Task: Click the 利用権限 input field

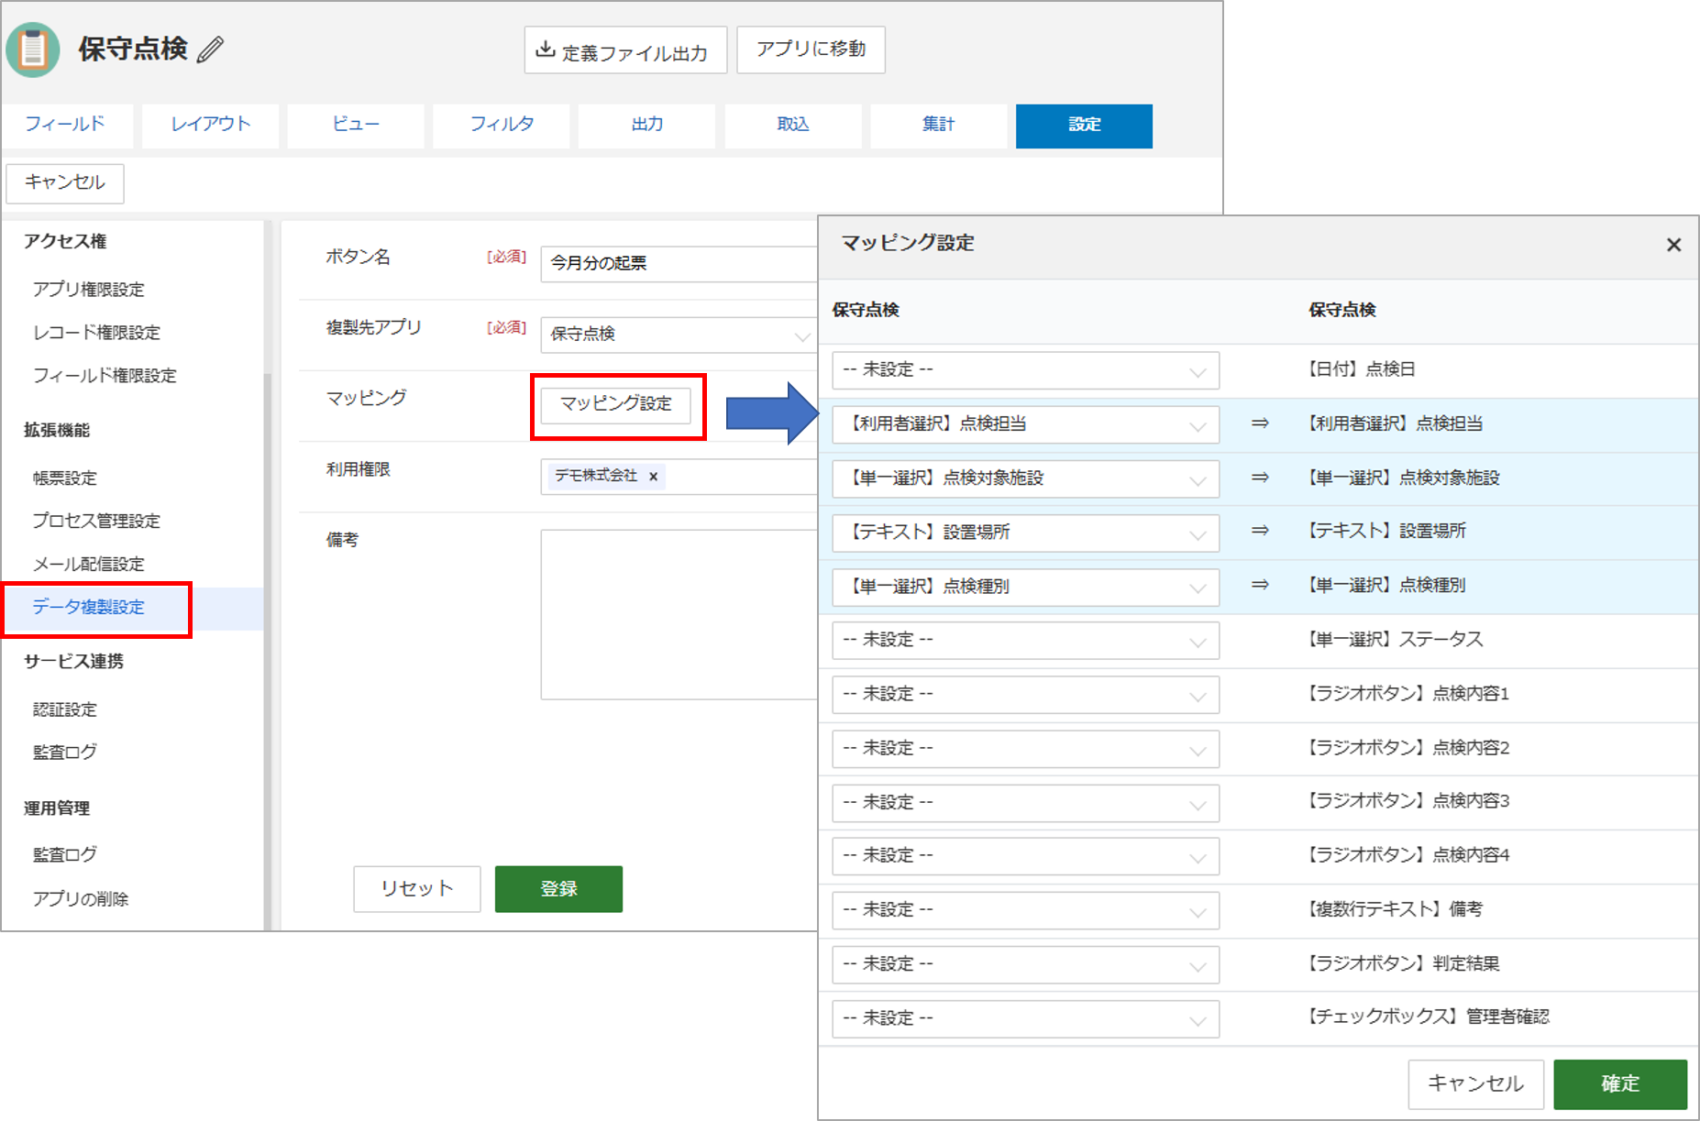Action: click(678, 477)
